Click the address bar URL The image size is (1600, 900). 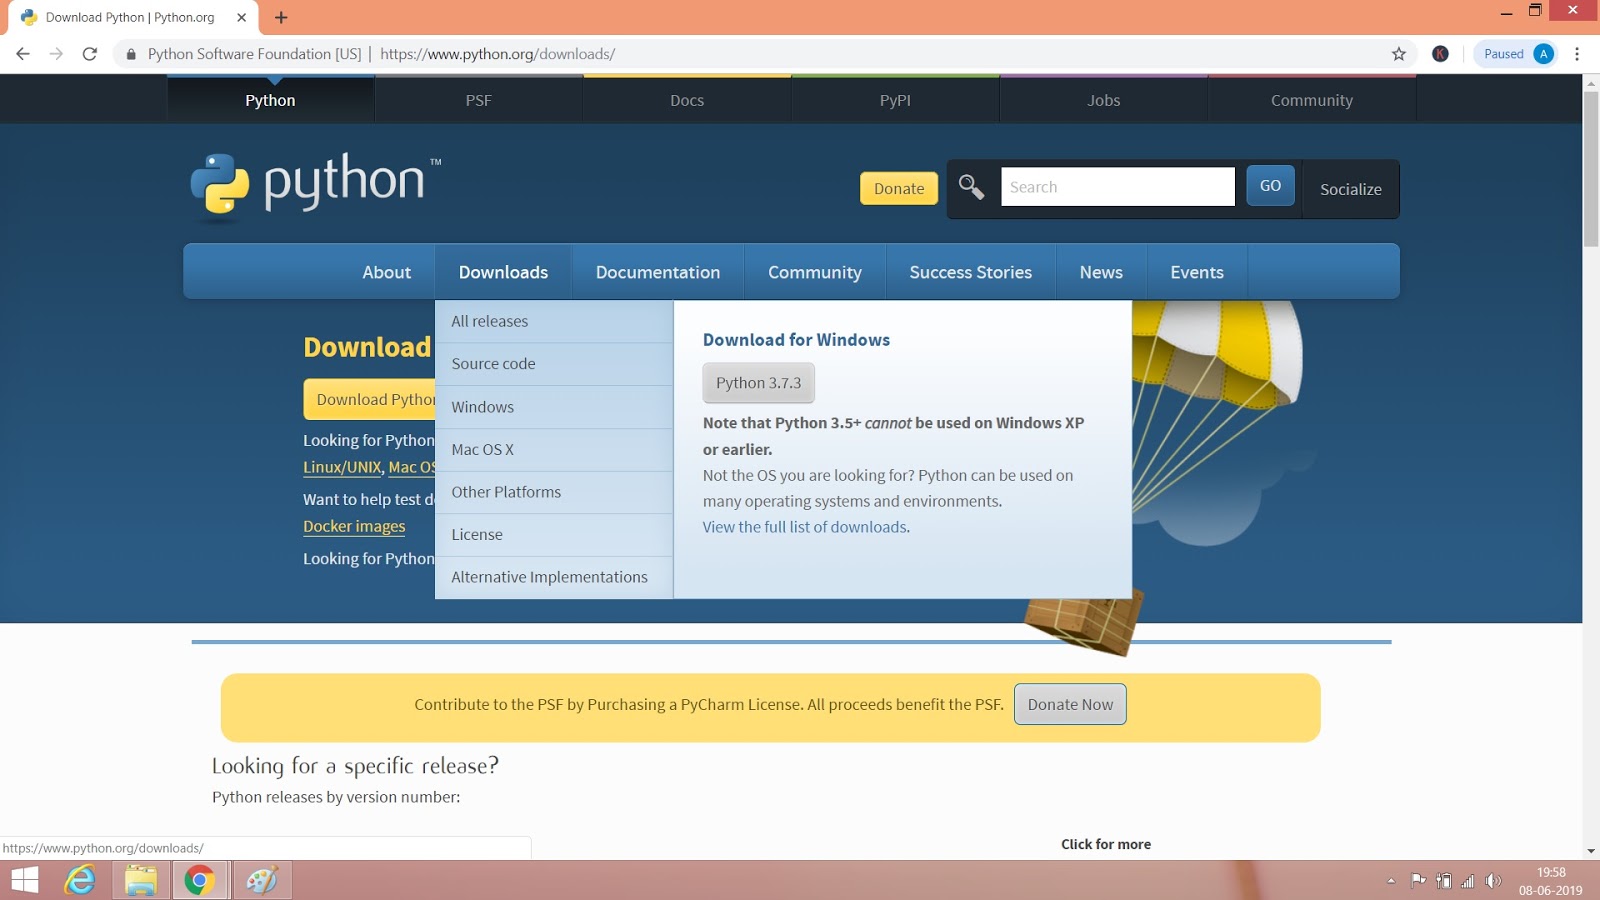pyautogui.click(x=497, y=54)
